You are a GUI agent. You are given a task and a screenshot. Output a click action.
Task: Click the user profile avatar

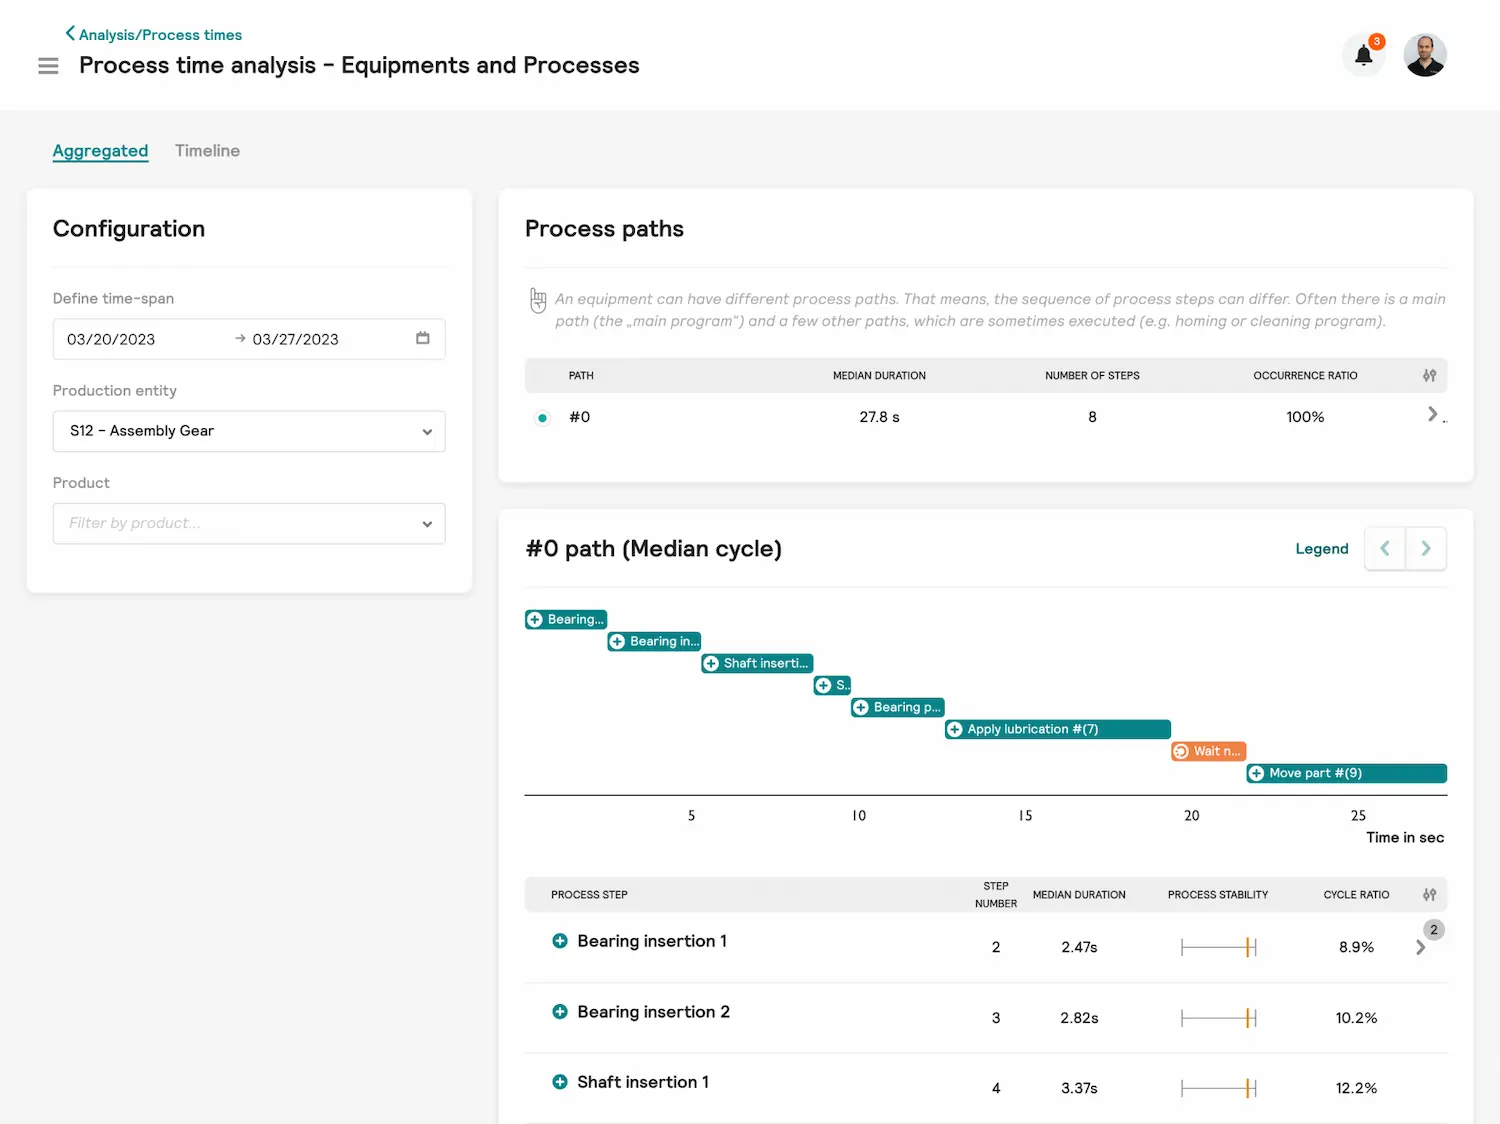pos(1424,55)
